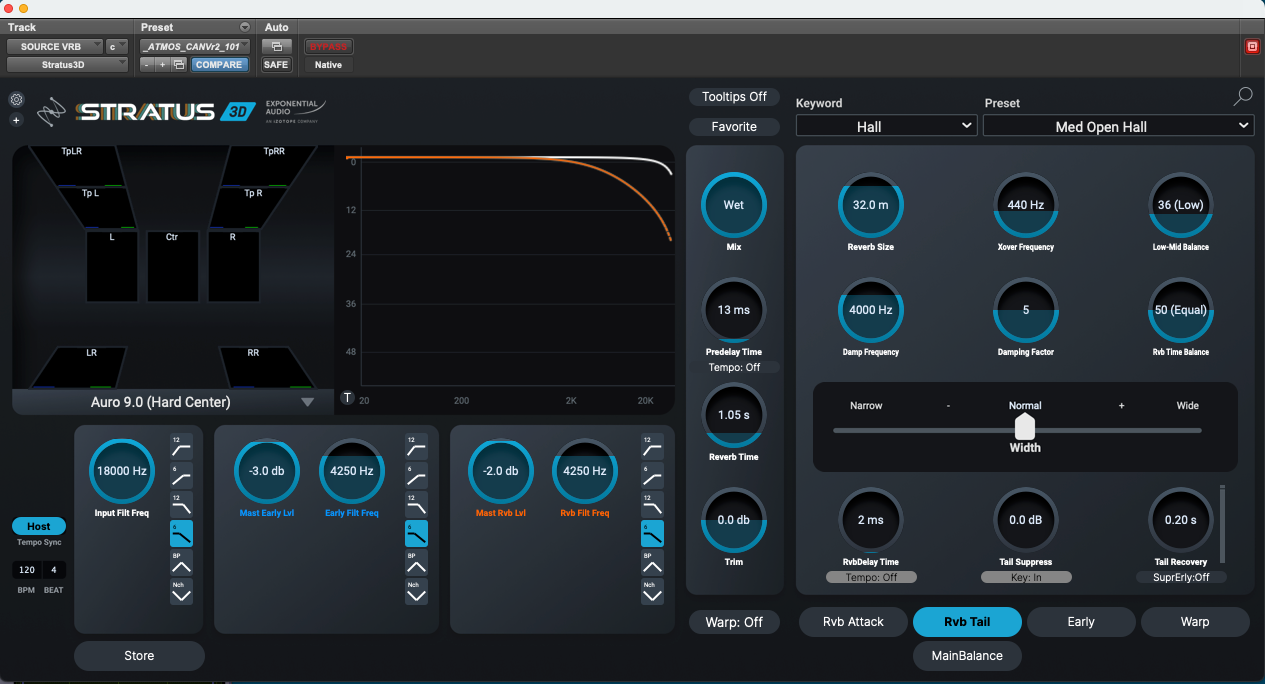
Task: Toggle the Favorite button
Action: tap(735, 126)
